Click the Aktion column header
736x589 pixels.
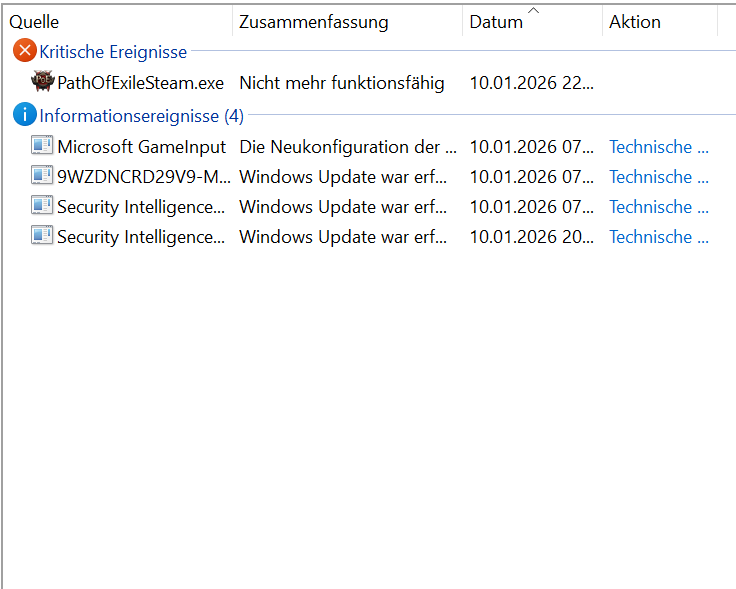click(x=634, y=22)
